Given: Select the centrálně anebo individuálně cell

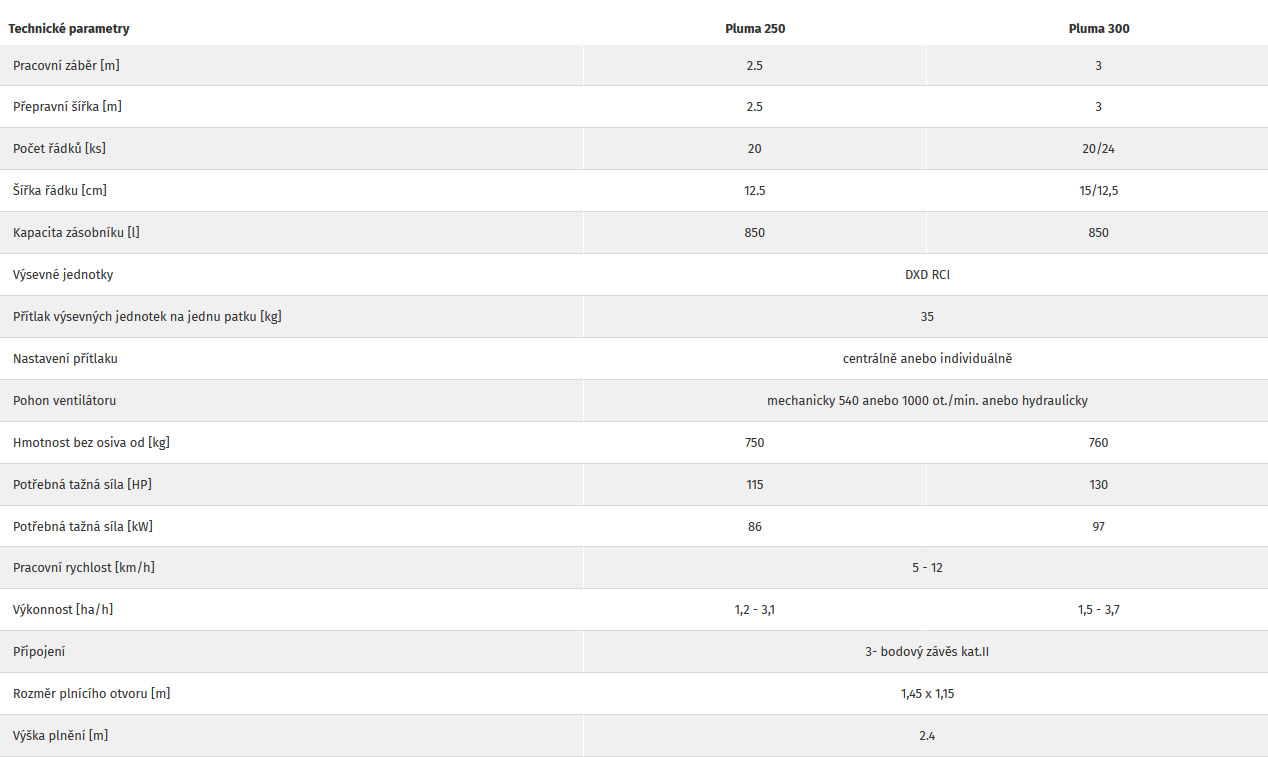Looking at the screenshot, I should click(x=927, y=358).
